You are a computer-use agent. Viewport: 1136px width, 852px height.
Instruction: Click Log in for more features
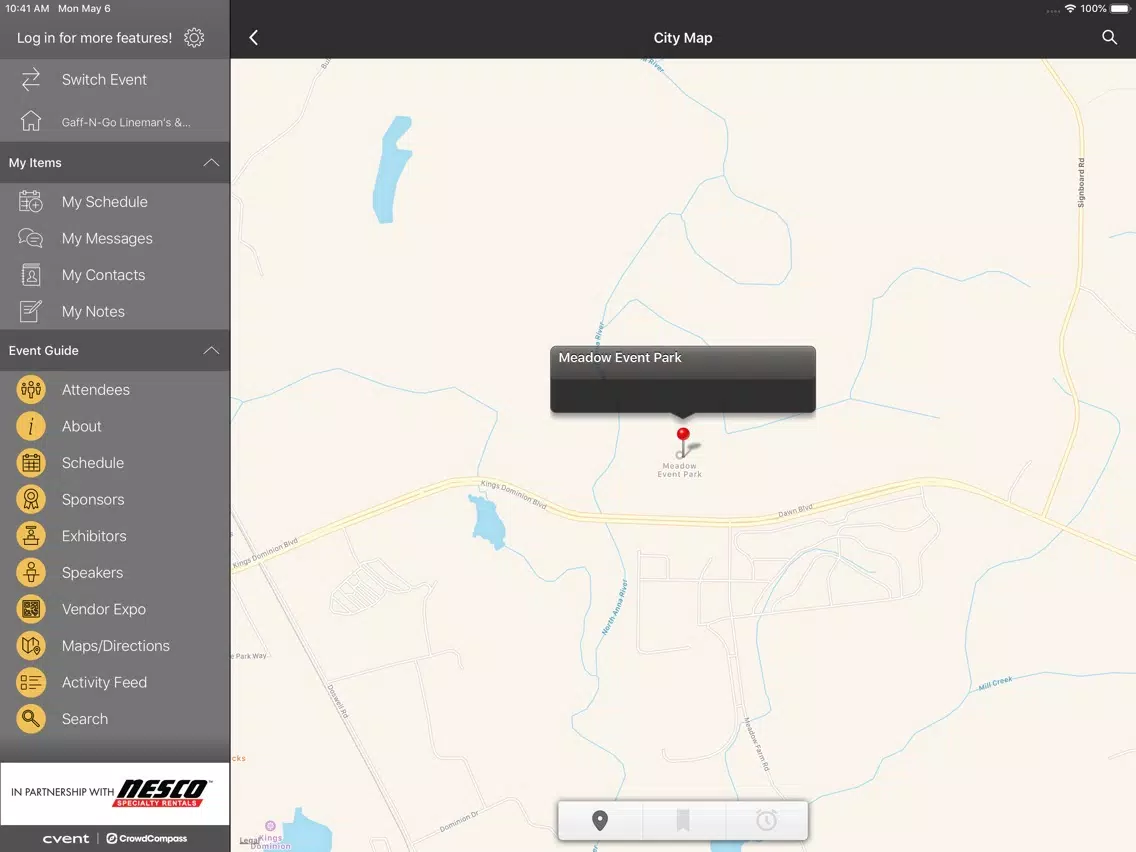[x=94, y=38]
